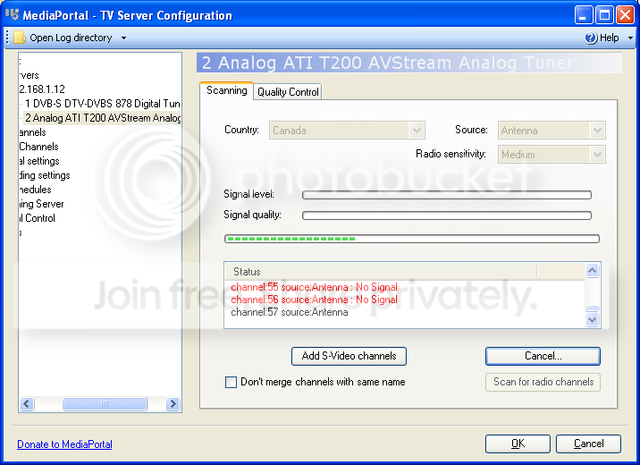
Task: Click the status list scroll up arrow
Action: pyautogui.click(x=592, y=270)
